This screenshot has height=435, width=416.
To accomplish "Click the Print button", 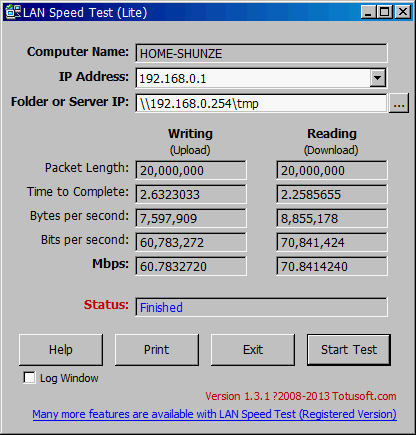I will pos(157,350).
